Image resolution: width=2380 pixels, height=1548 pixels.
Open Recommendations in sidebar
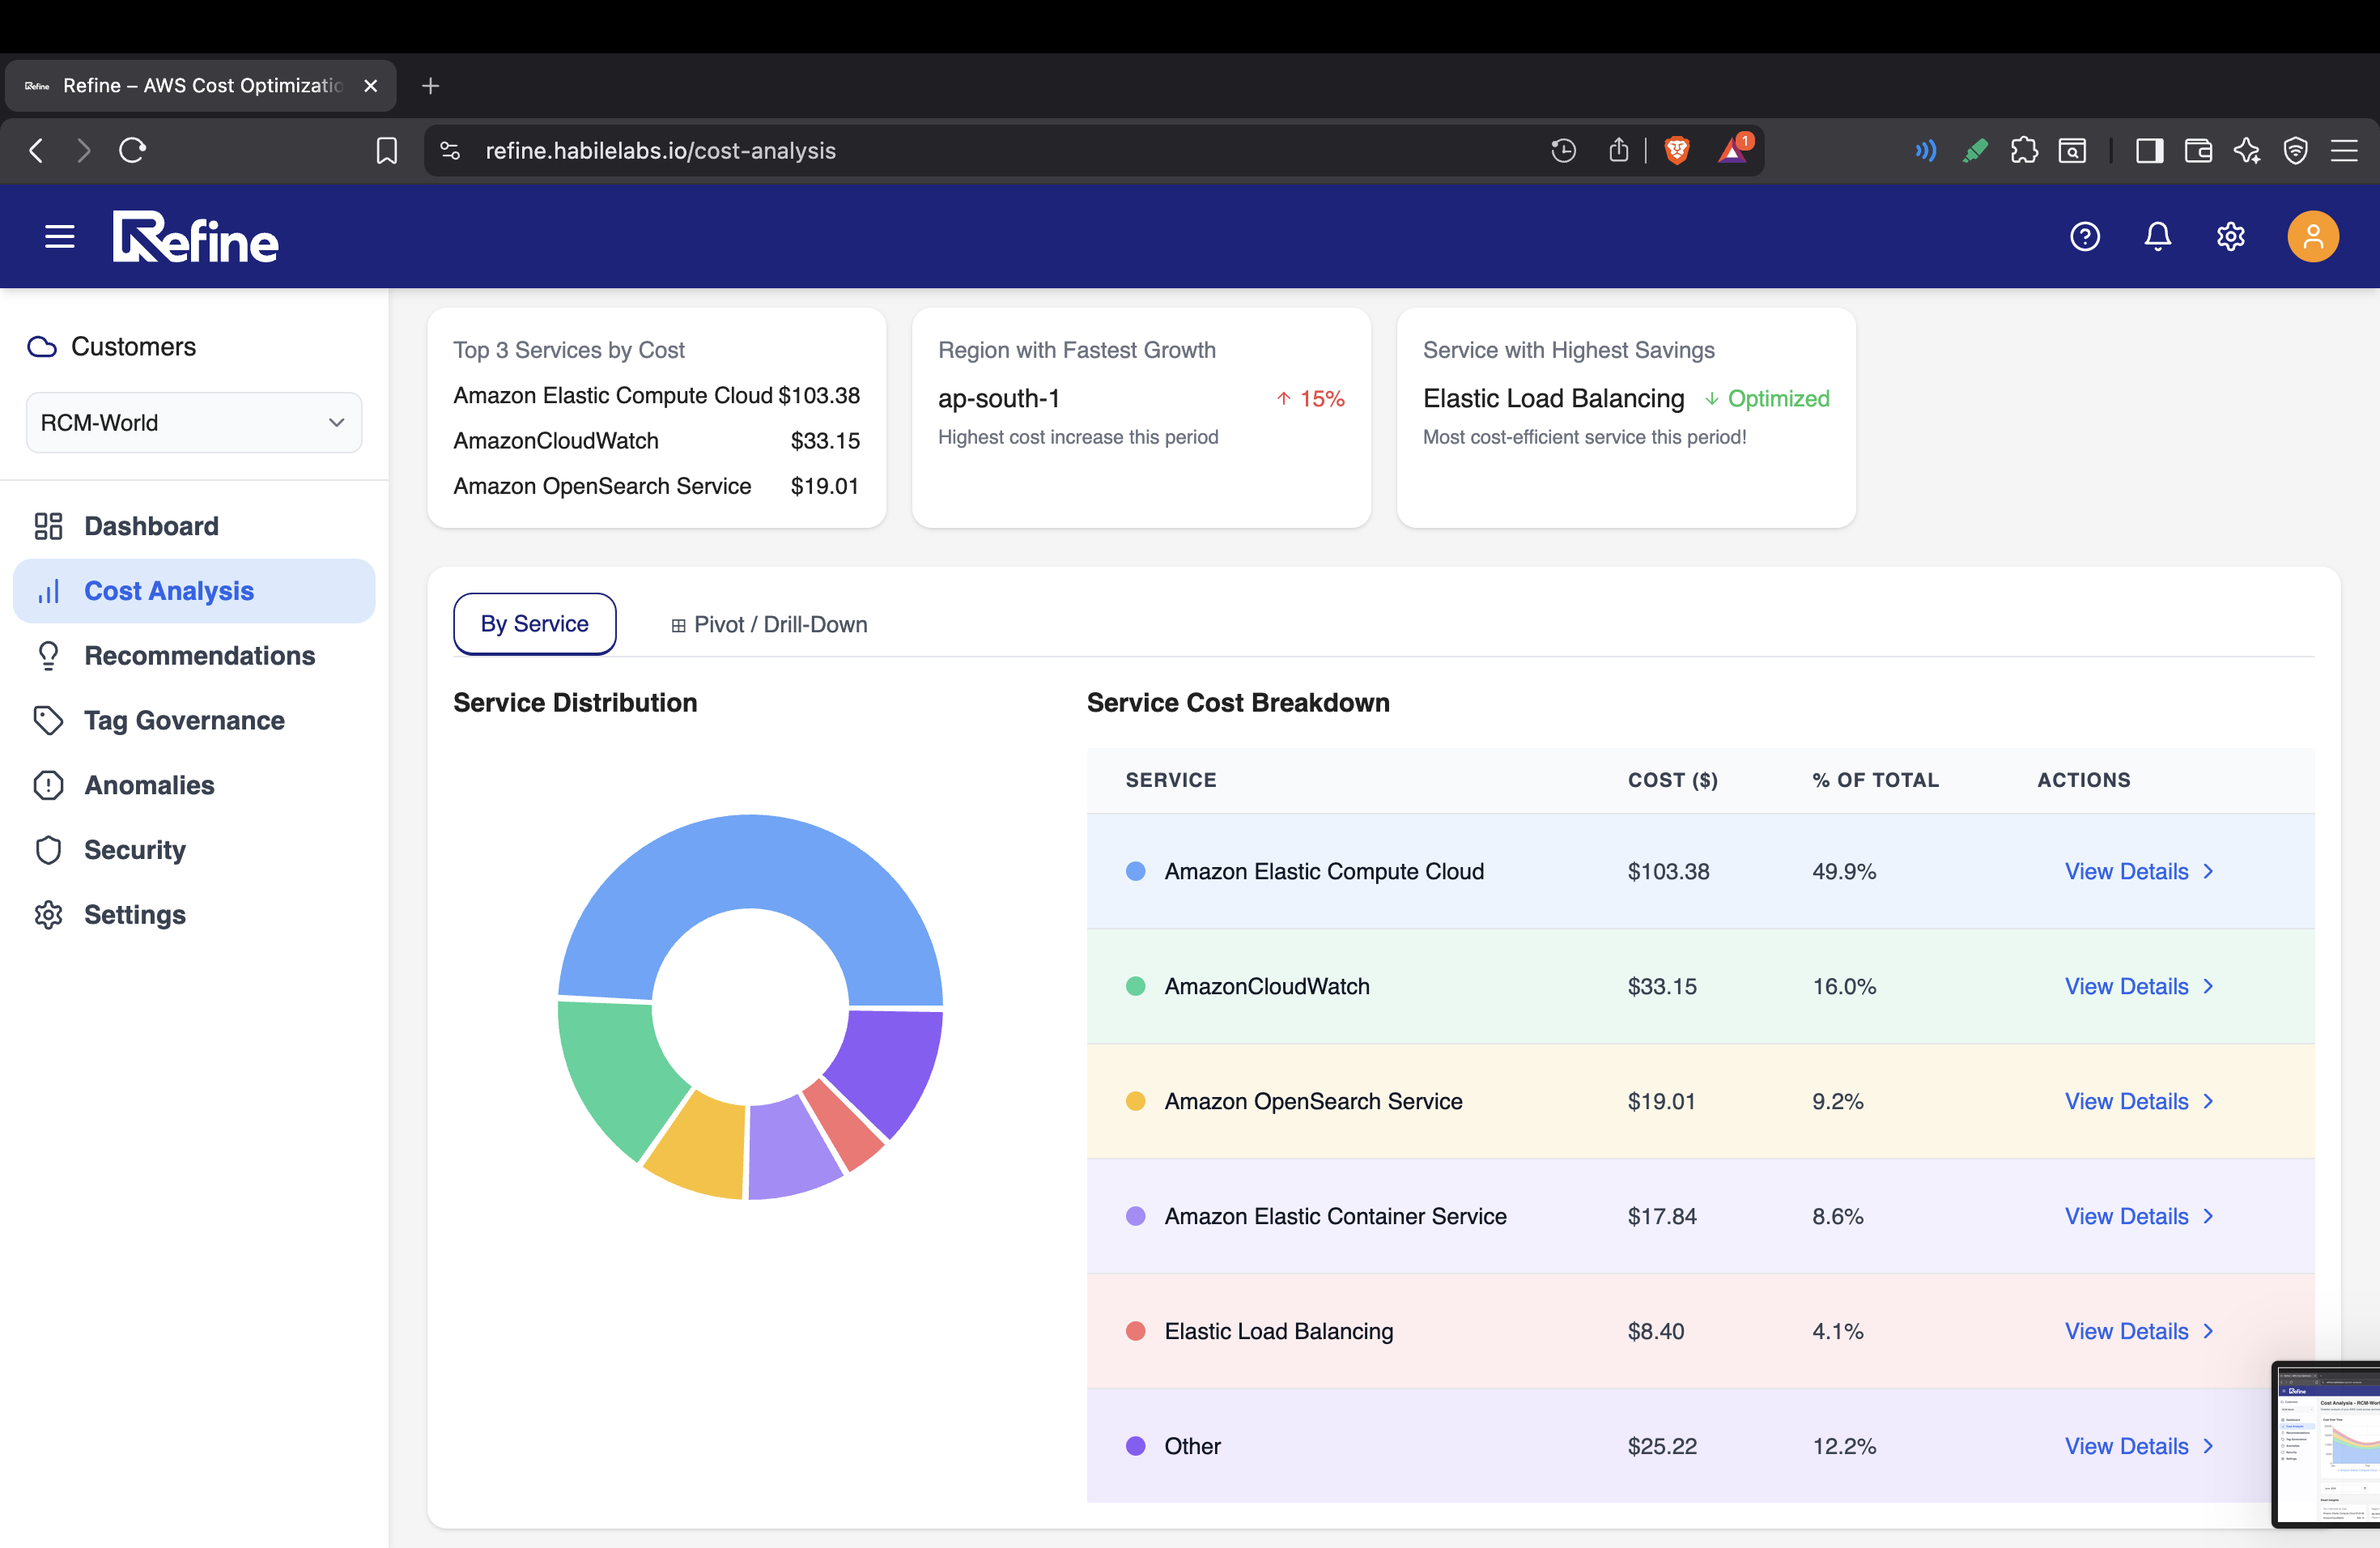(x=194, y=656)
